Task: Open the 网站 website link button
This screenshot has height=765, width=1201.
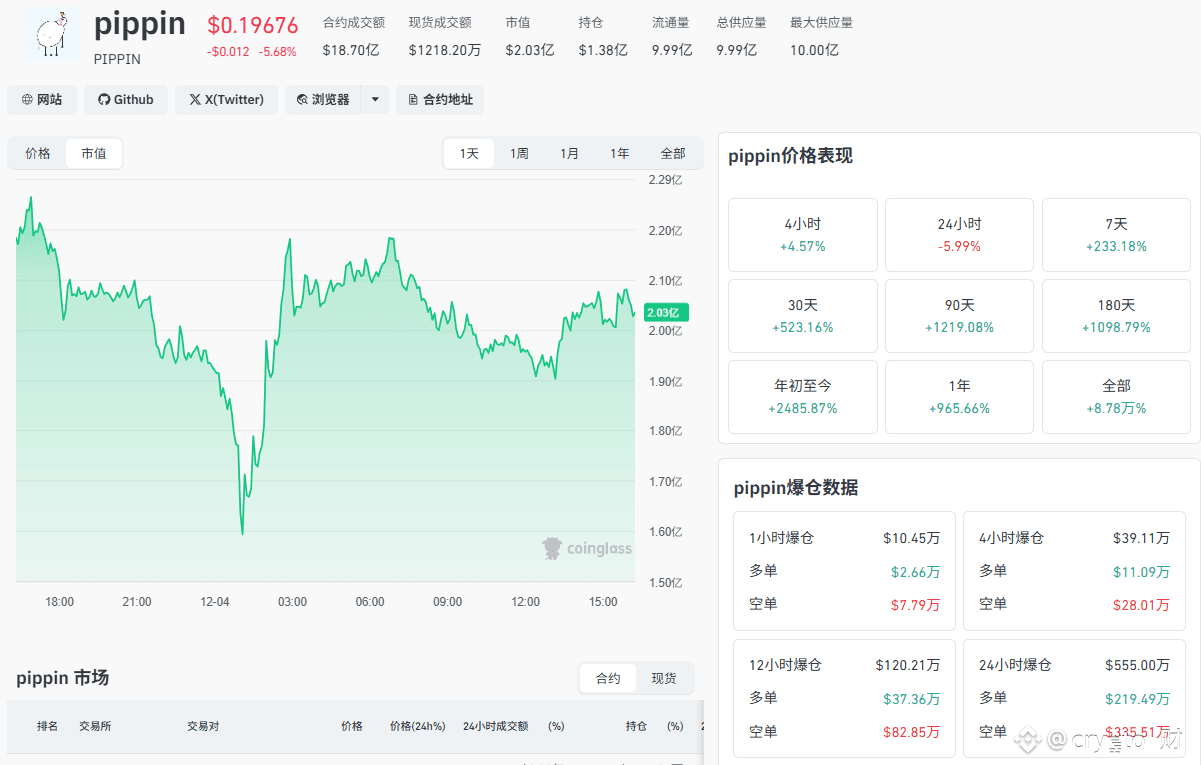Action: 42,100
